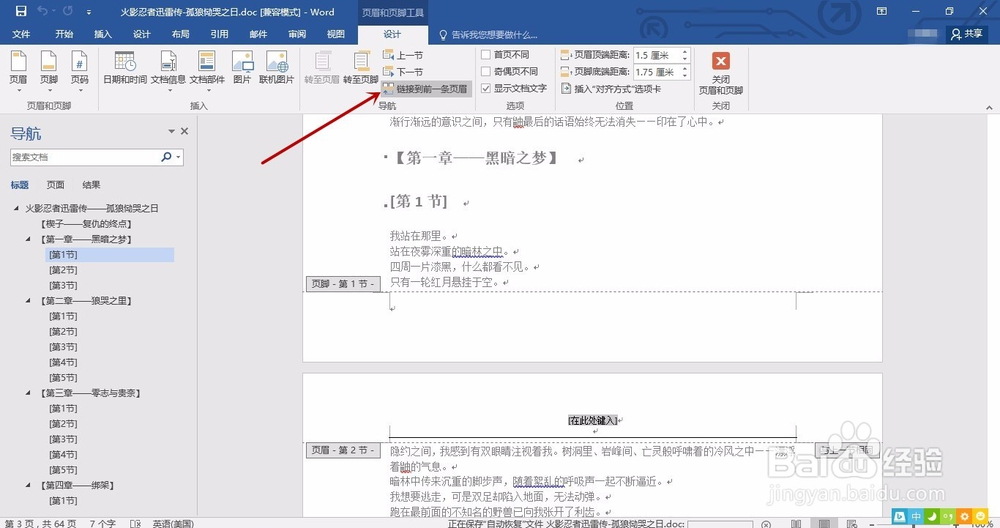Screen dimensions: 1000x528
Task: Click the 【第一章——黑暗之梦】 heading in document
Action: coord(475,158)
